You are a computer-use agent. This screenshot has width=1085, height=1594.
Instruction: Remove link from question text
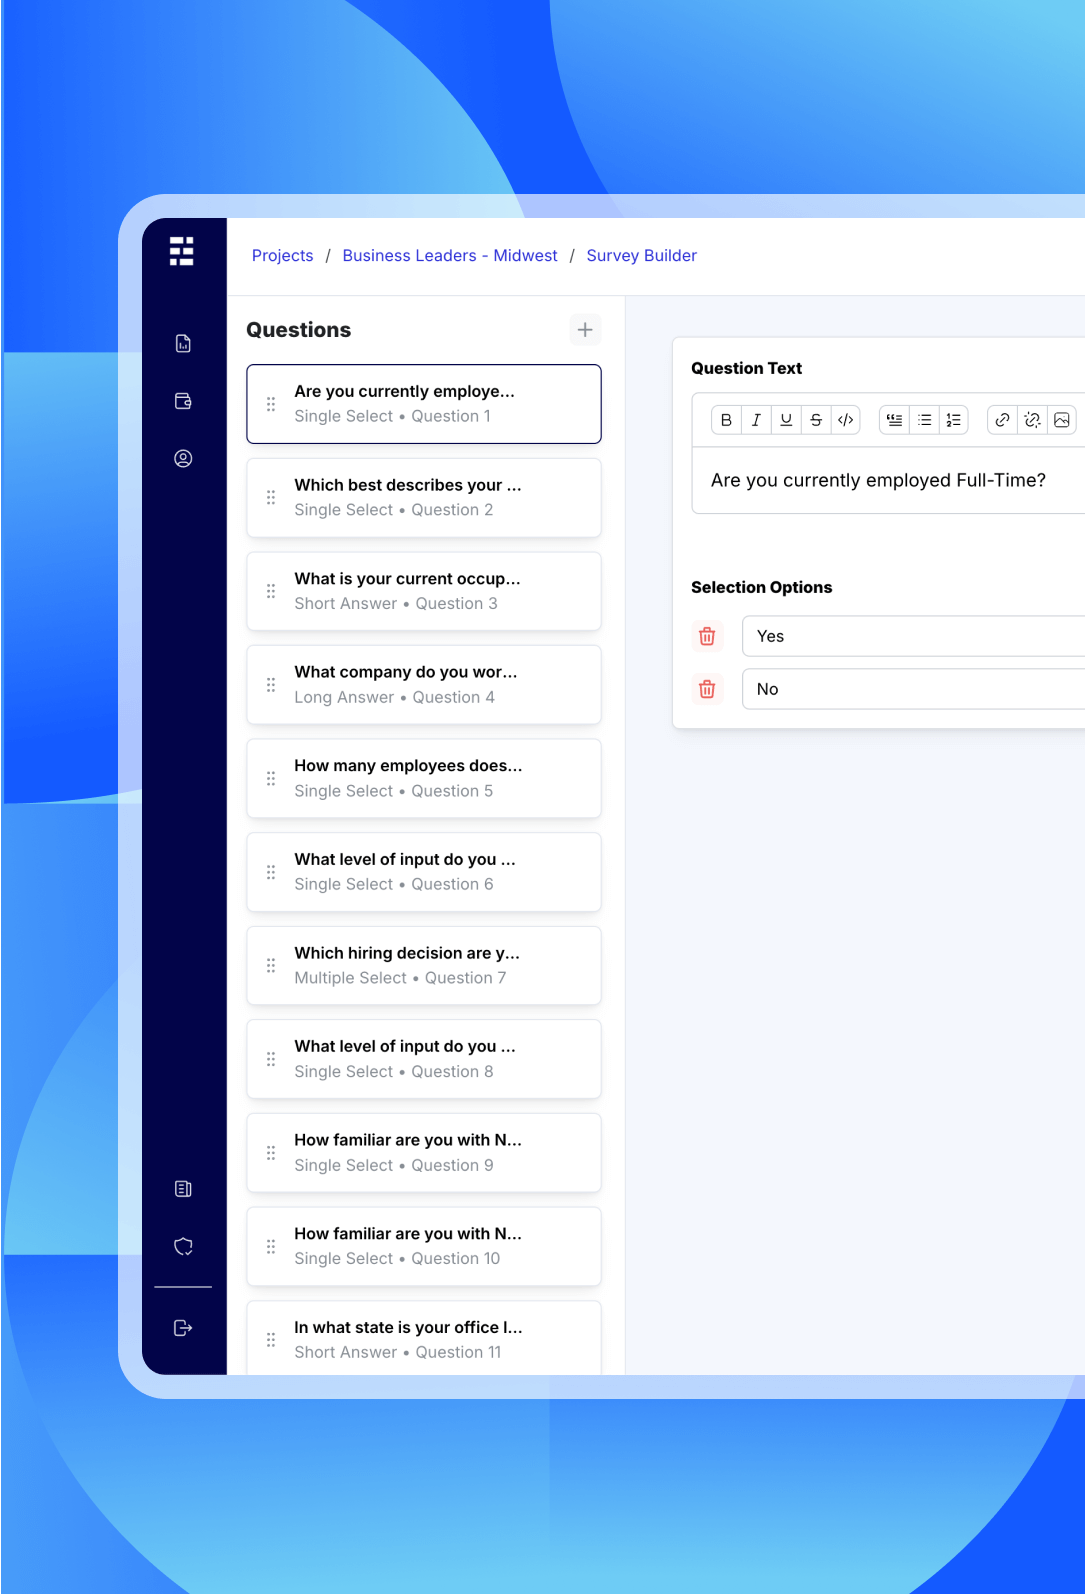pos(1032,420)
